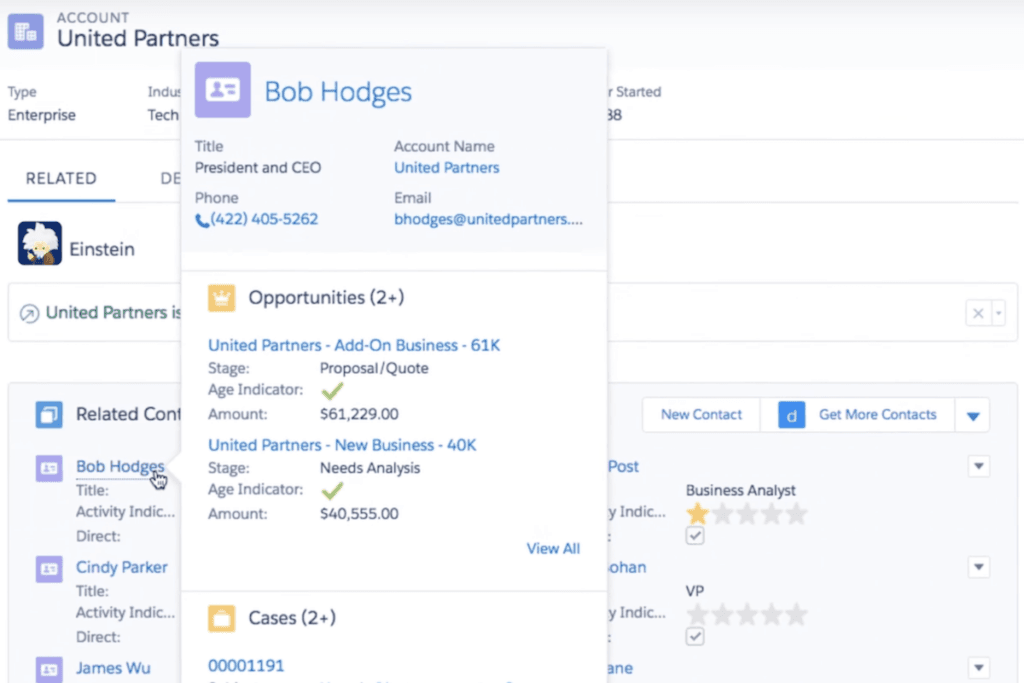Screen dimensions: 1024x683
Task: Open United Partners - New Business - 40K opportunity
Action: pyautogui.click(x=342, y=445)
